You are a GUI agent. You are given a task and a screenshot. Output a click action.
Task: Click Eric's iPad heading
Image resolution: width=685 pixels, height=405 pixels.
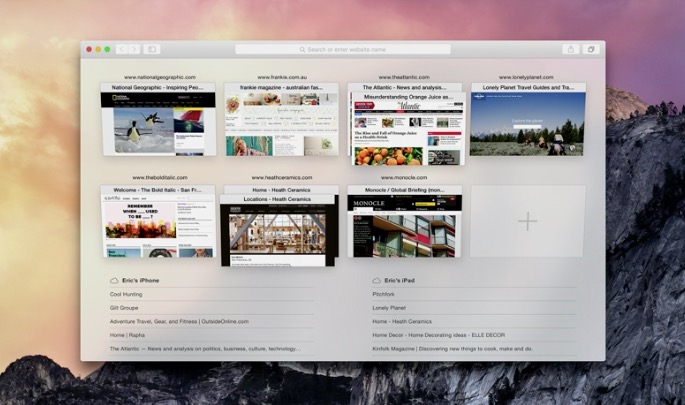400,280
